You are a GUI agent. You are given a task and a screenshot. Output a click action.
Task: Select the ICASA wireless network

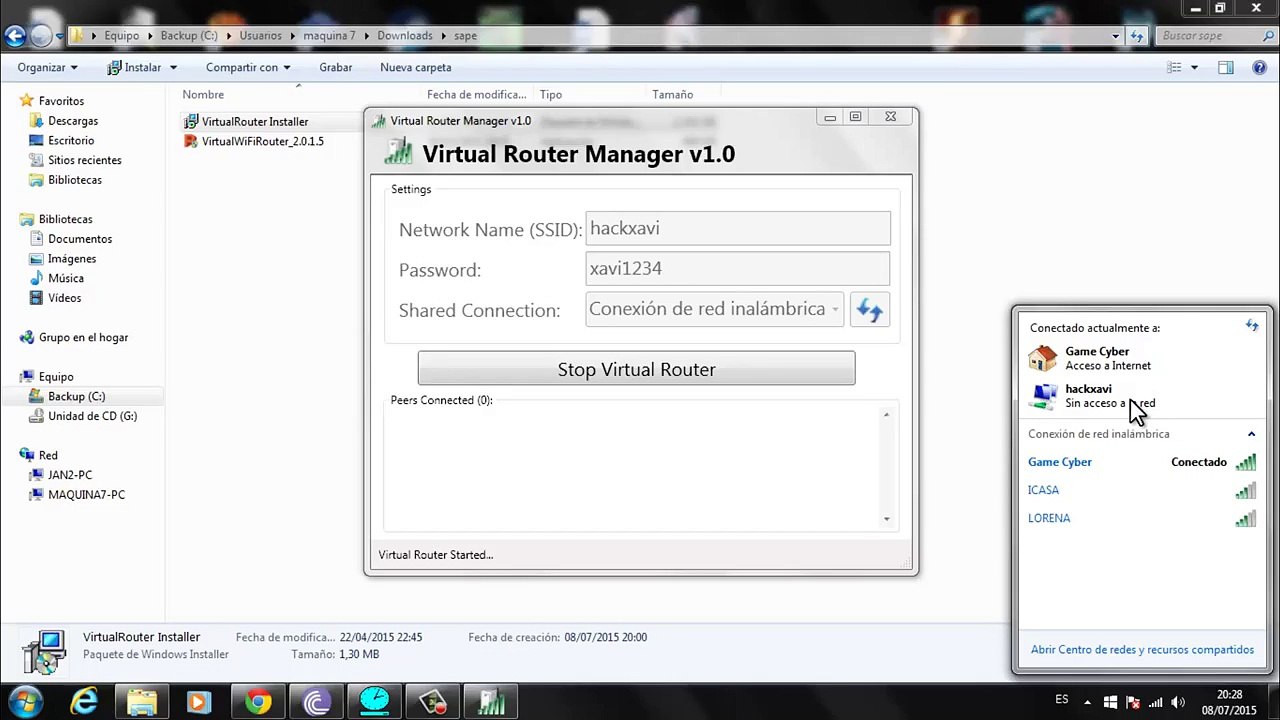coord(1142,490)
